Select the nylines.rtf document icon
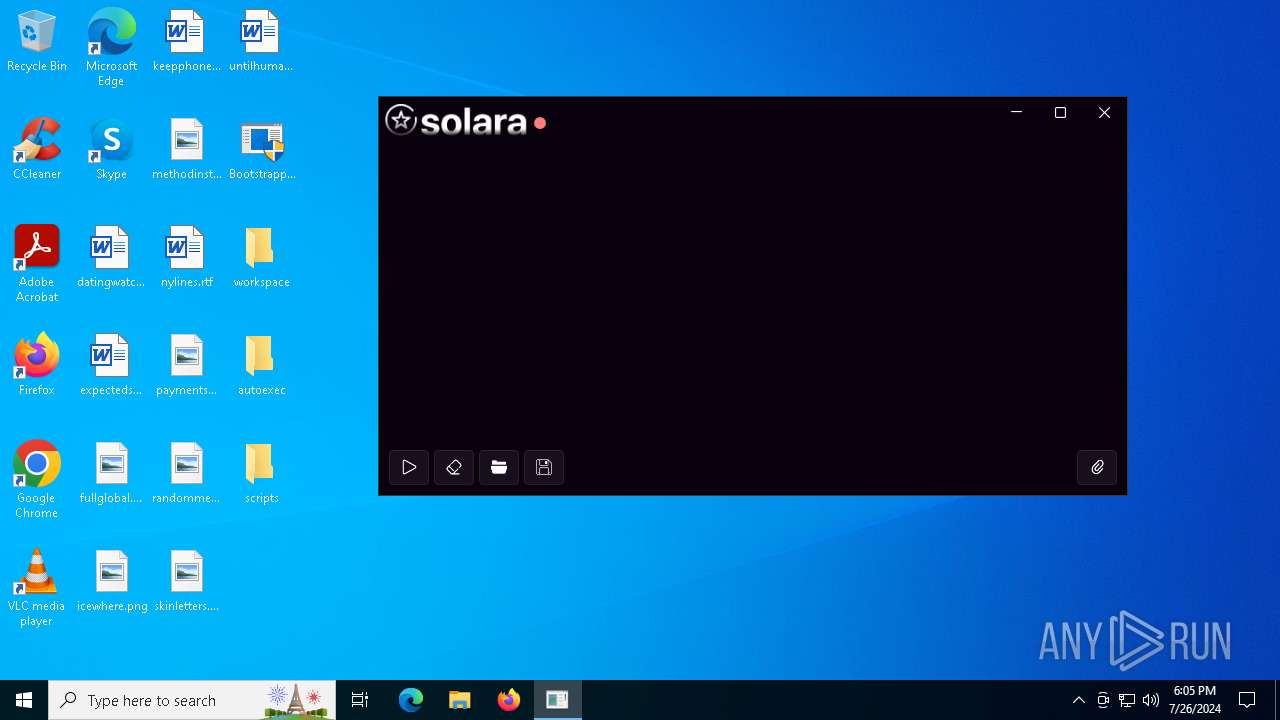1280x720 pixels. (186, 258)
